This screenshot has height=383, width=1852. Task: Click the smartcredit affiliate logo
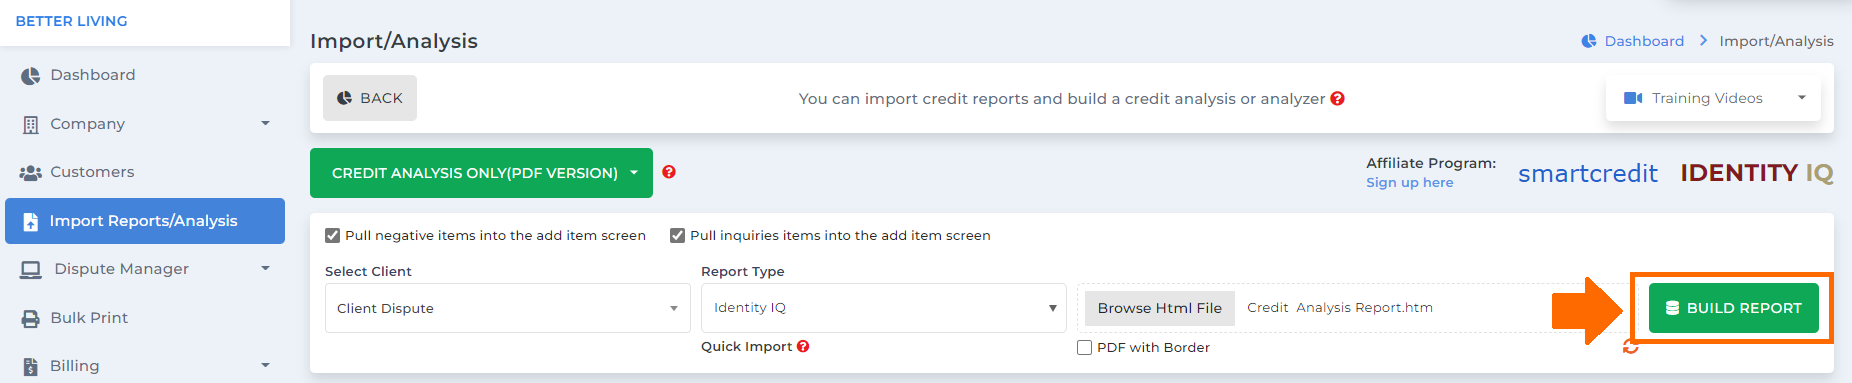pos(1588,173)
